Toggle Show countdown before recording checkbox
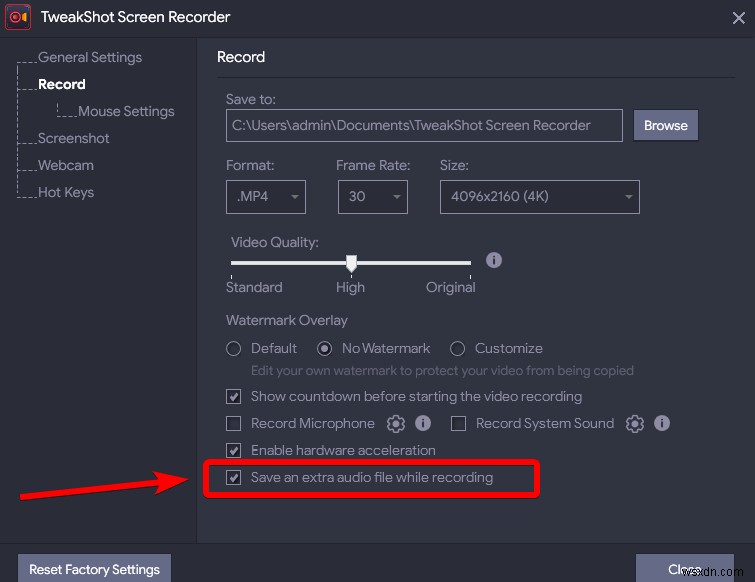The height and width of the screenshot is (582, 755). (x=234, y=397)
